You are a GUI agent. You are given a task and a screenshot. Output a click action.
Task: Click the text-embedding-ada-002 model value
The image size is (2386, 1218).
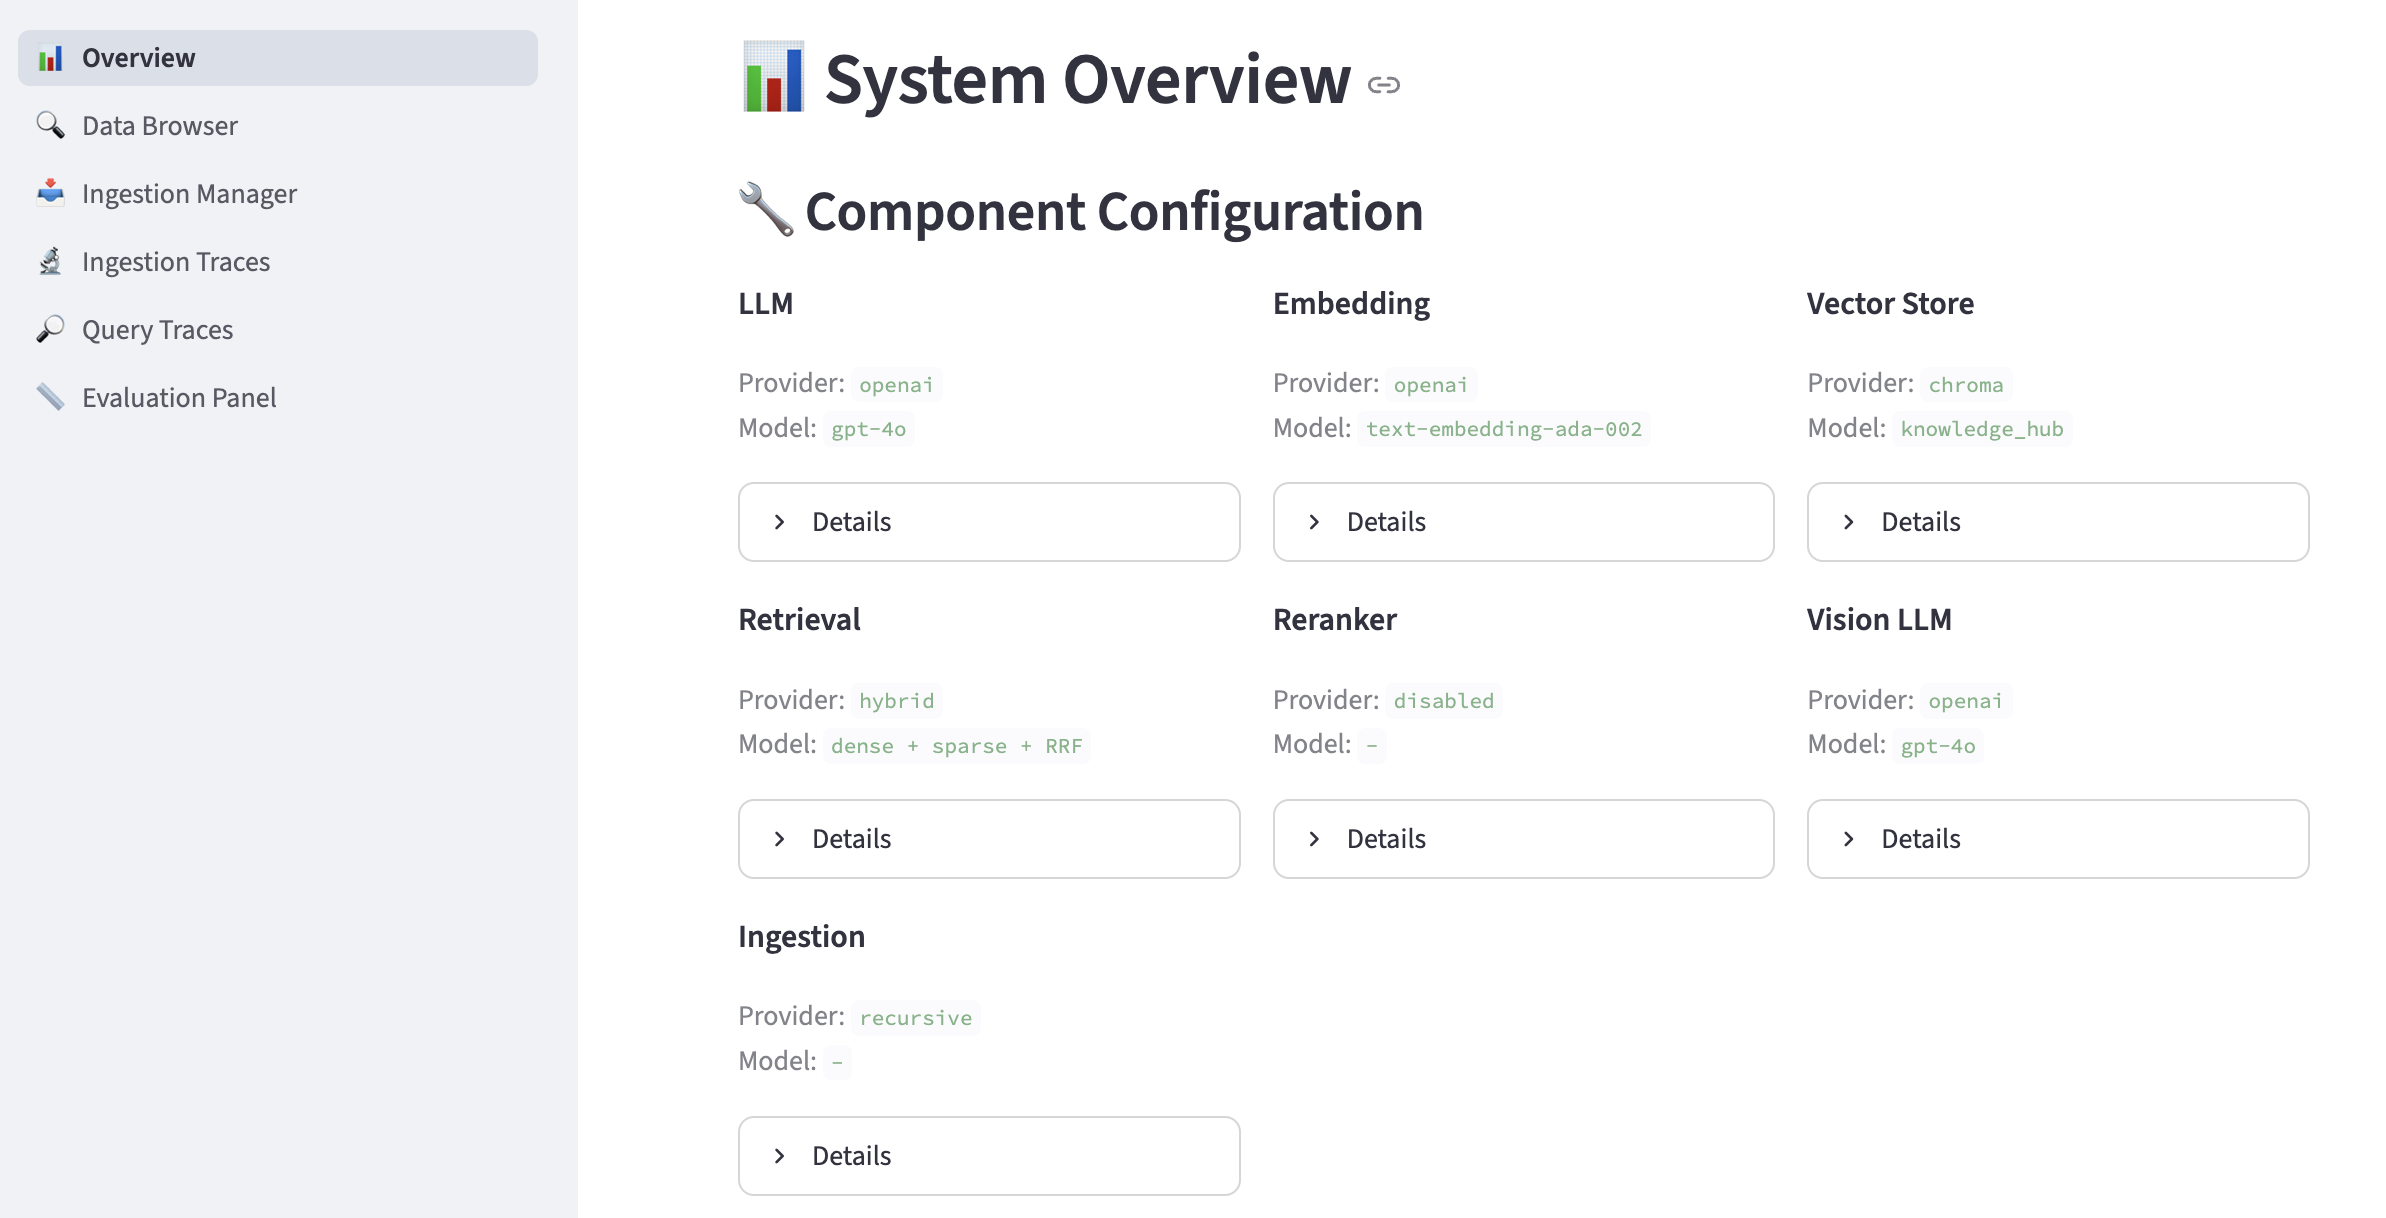1504,429
